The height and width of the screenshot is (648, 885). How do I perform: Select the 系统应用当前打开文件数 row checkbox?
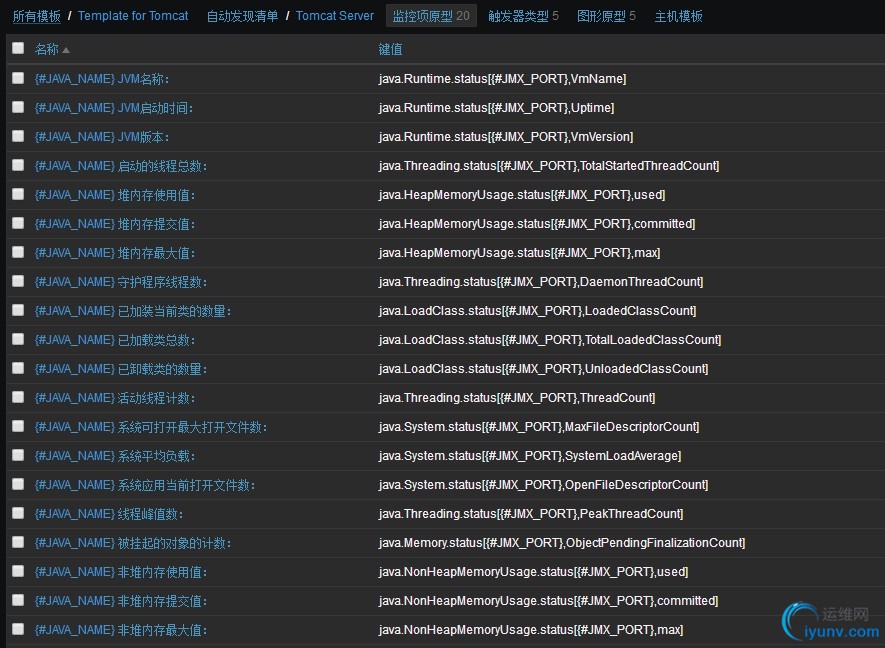click(18, 484)
